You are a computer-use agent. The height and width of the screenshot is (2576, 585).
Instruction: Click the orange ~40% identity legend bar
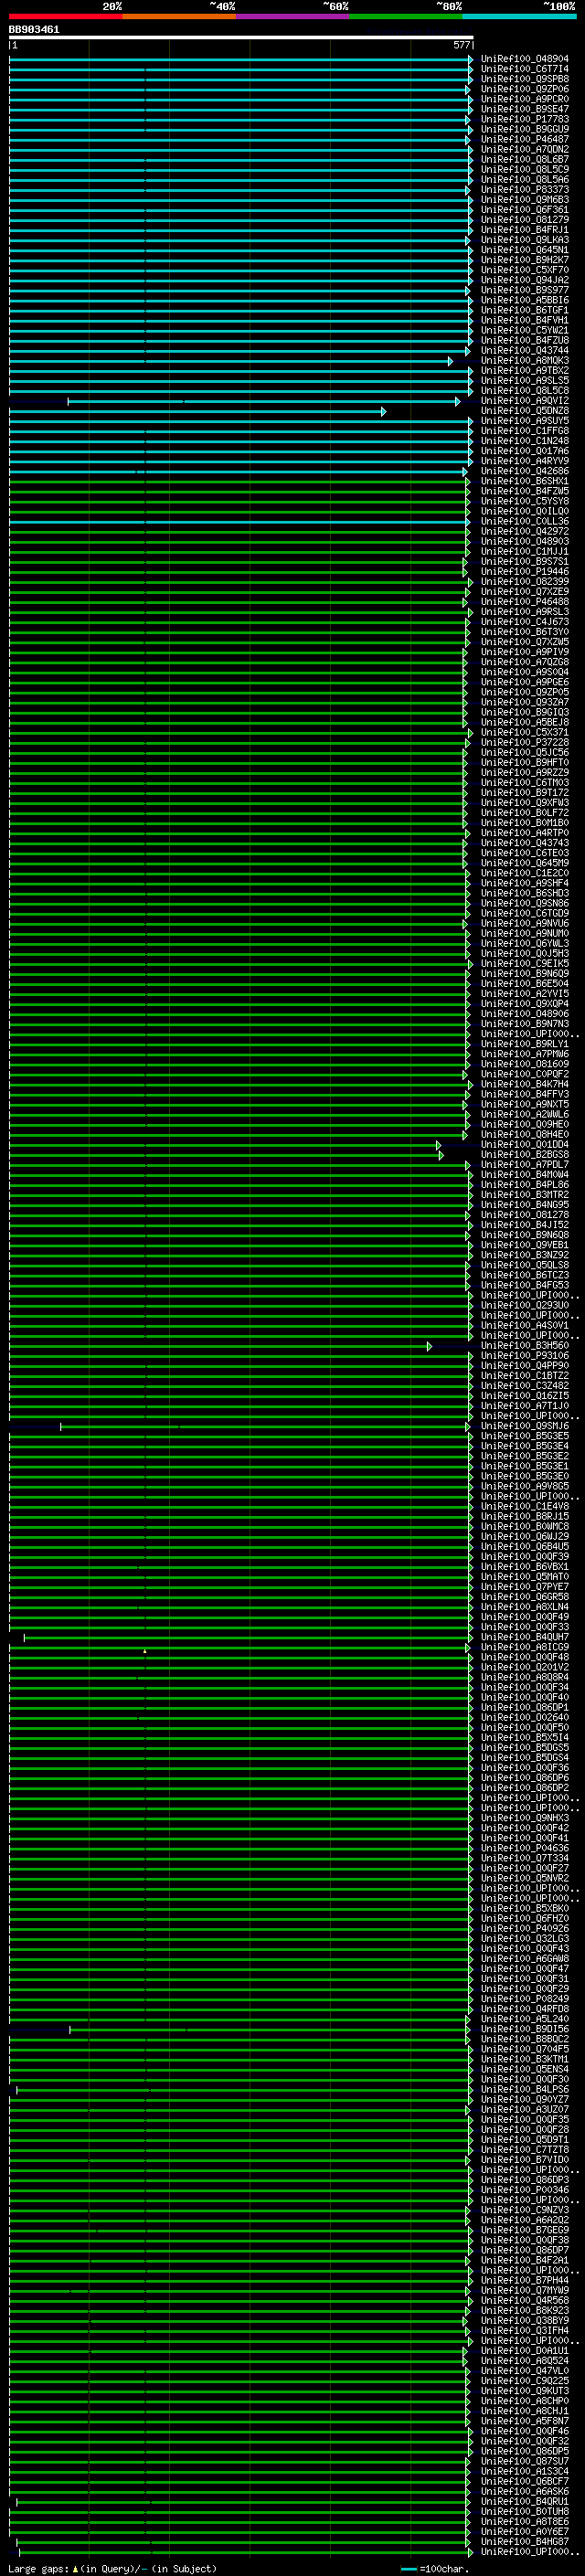[179, 16]
